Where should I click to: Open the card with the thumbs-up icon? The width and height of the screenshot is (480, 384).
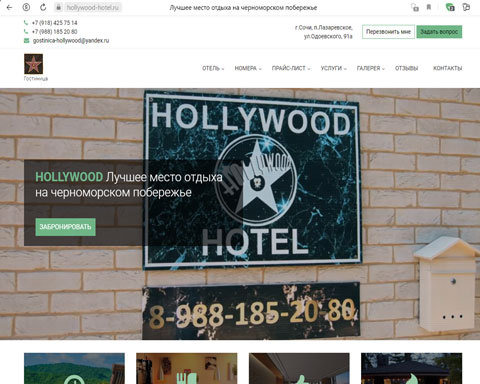[x=299, y=368]
